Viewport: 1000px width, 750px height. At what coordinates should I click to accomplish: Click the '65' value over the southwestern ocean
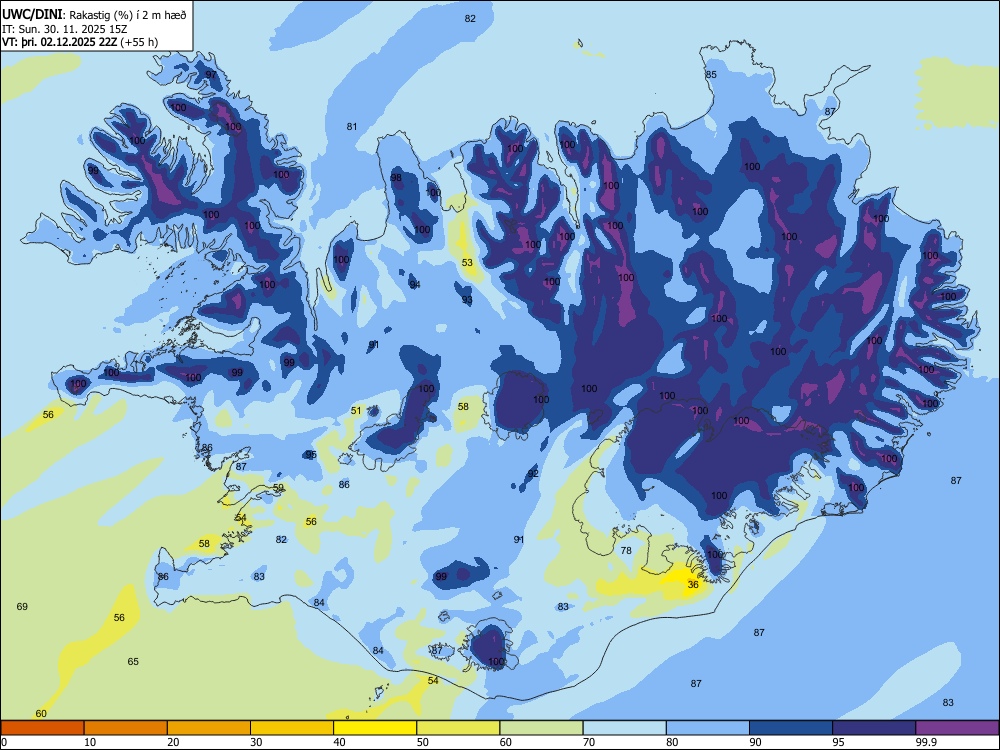133,661
